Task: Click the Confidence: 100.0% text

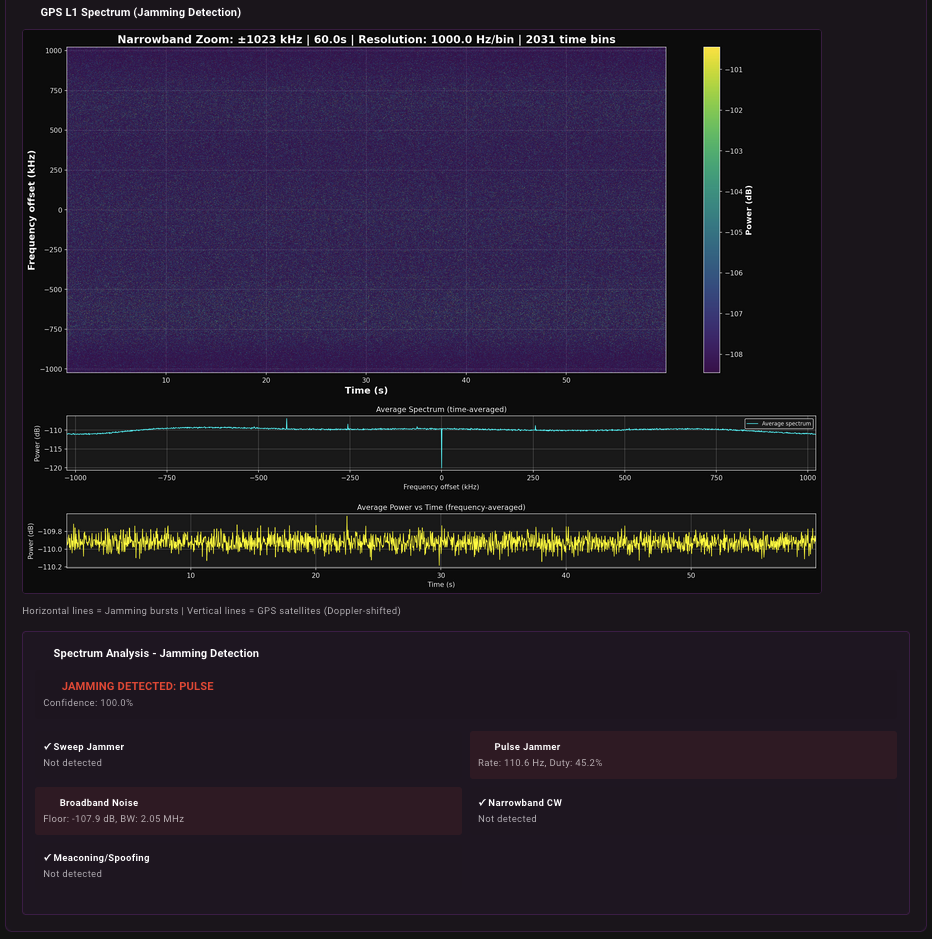Action: point(88,703)
